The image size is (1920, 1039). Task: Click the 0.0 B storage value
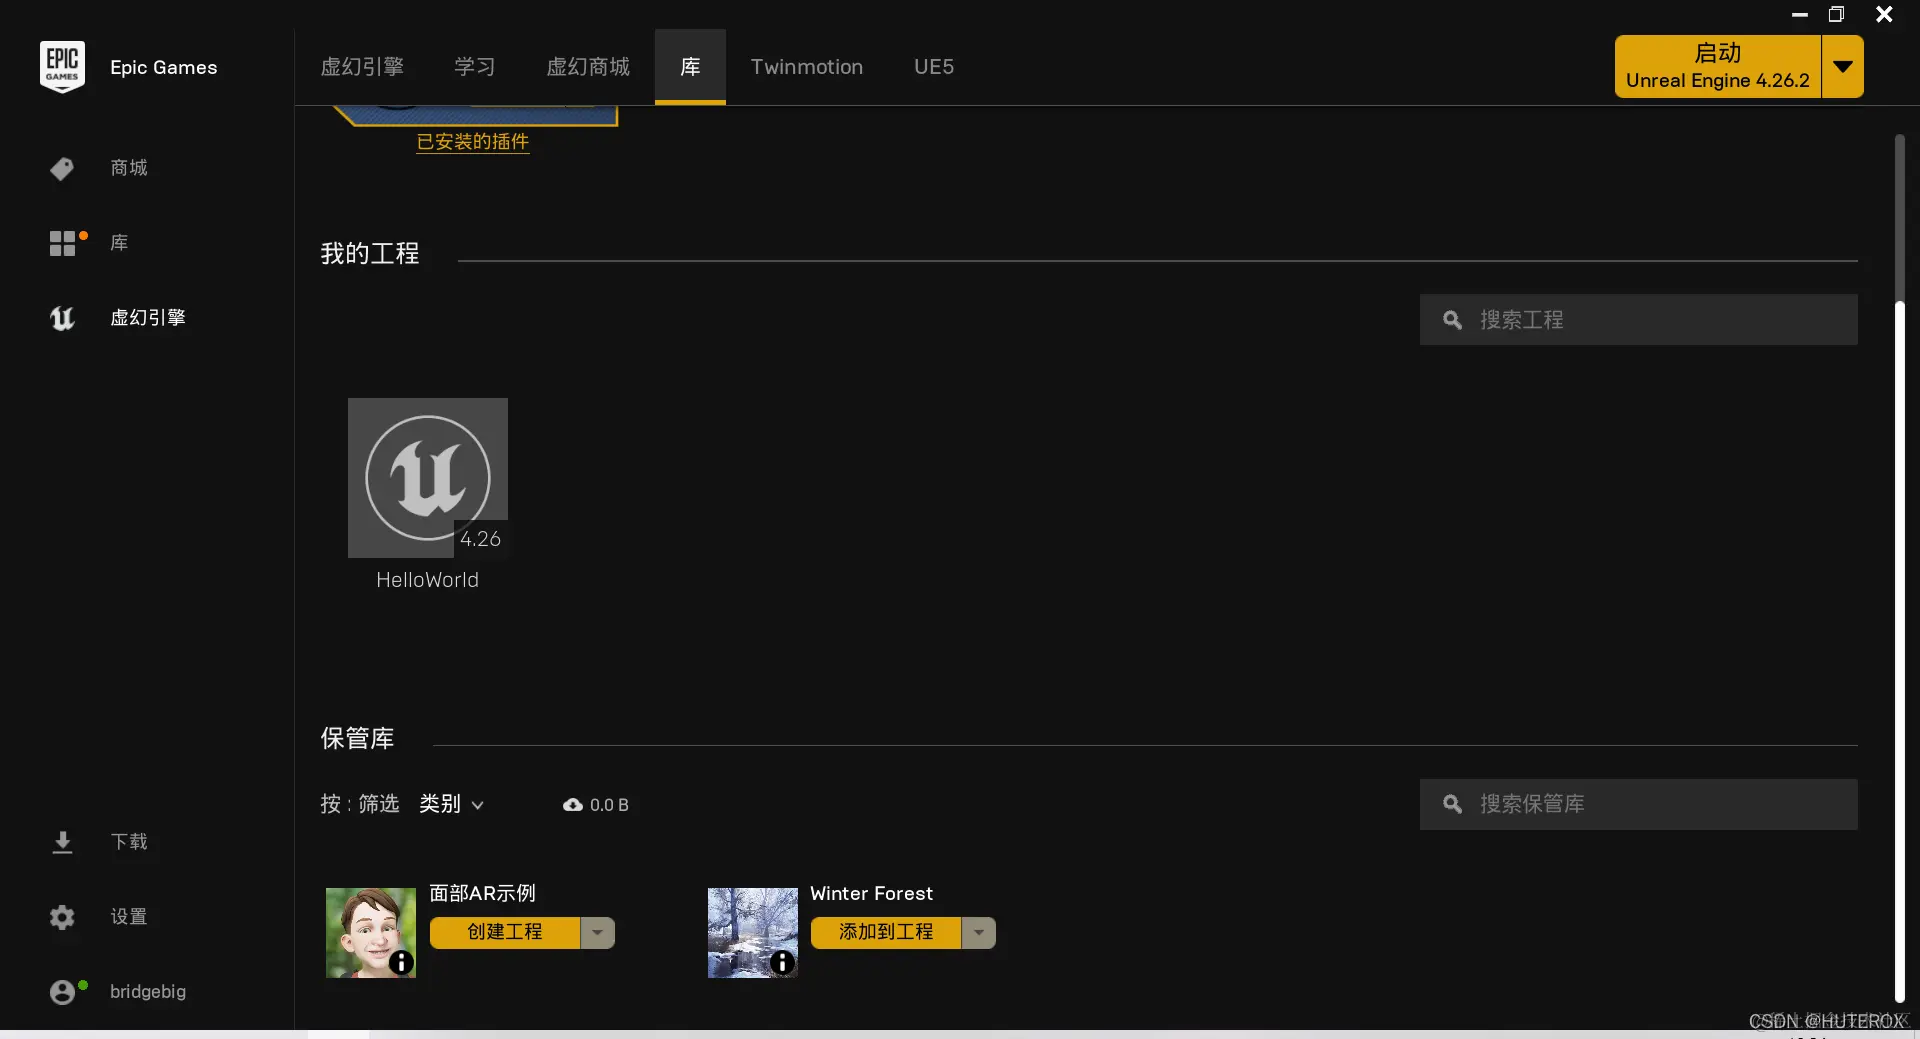coord(609,805)
